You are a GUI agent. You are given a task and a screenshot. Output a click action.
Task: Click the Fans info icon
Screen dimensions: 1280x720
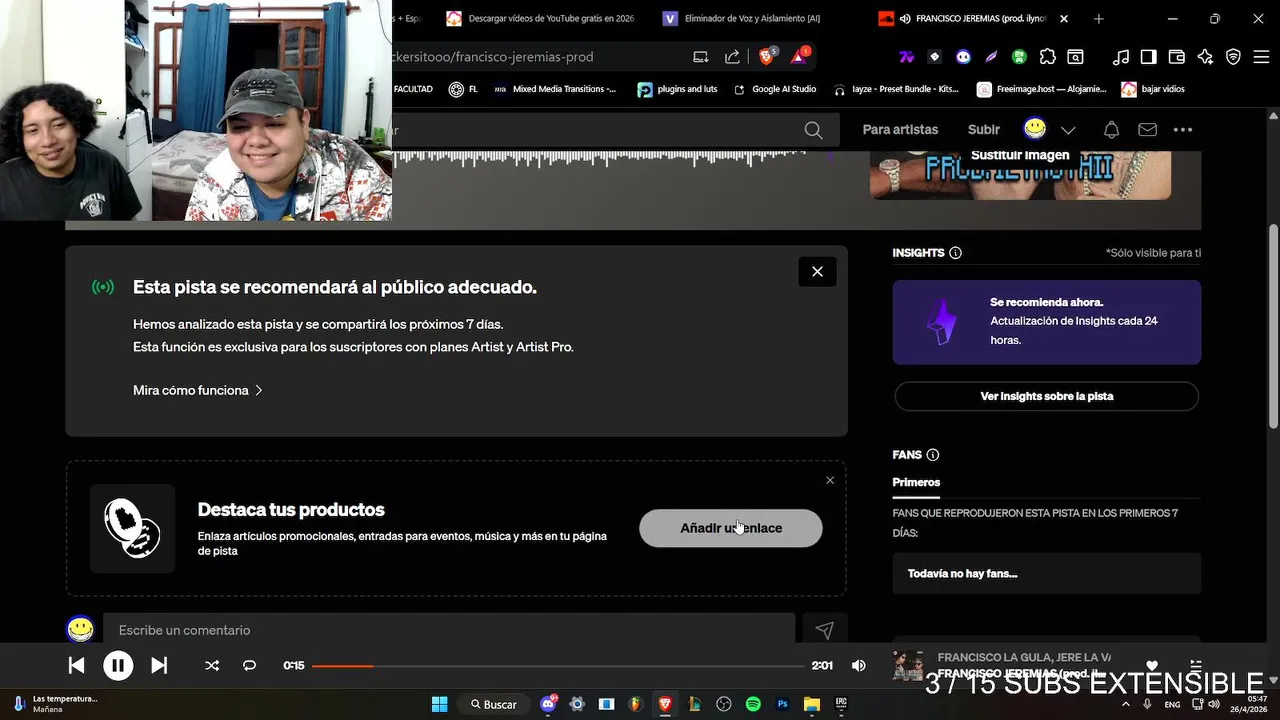coord(933,455)
